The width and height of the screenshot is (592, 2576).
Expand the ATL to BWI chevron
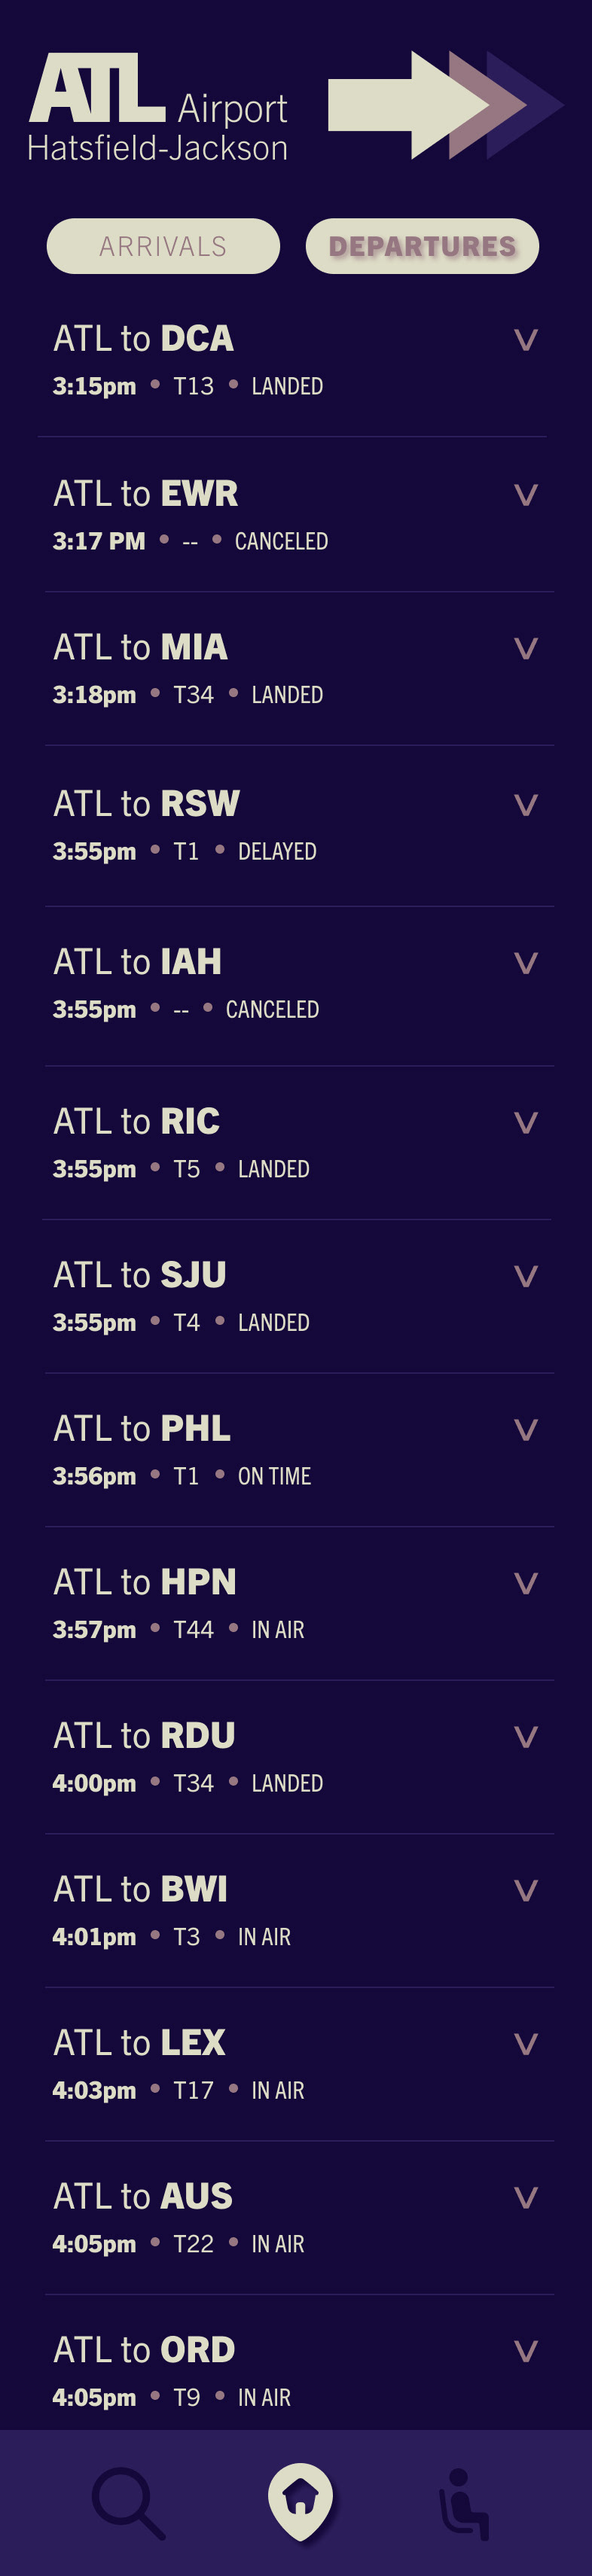pyautogui.click(x=526, y=1890)
